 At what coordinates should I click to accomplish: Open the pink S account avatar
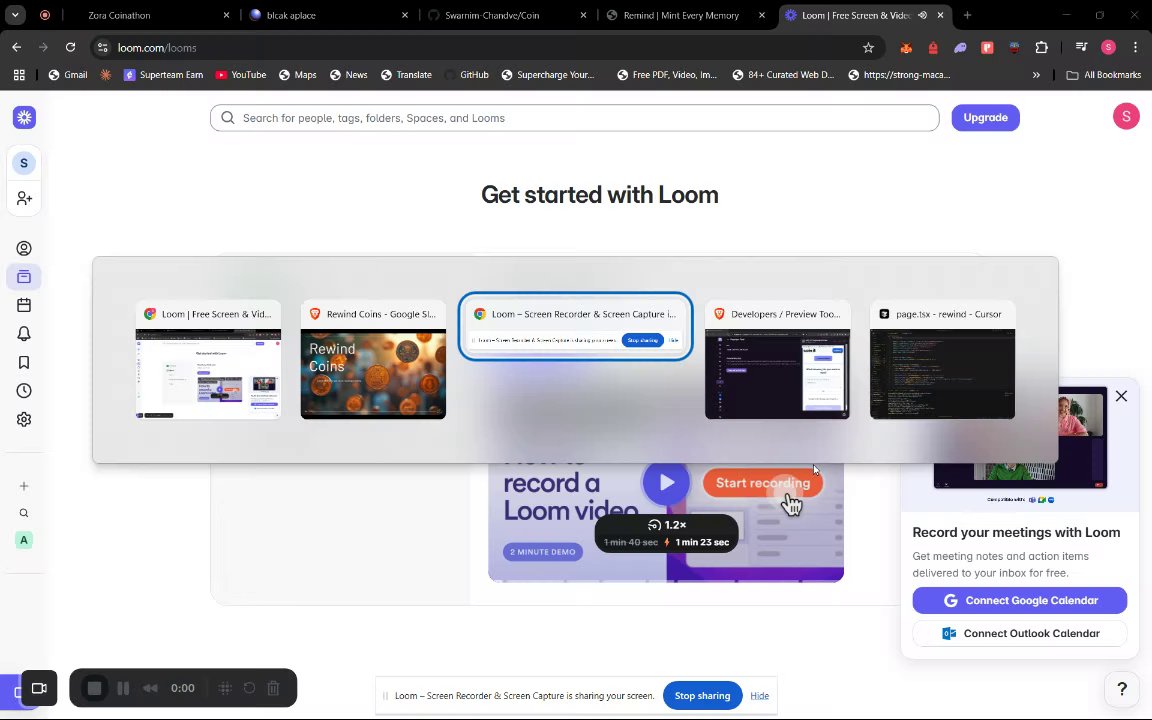click(1126, 116)
